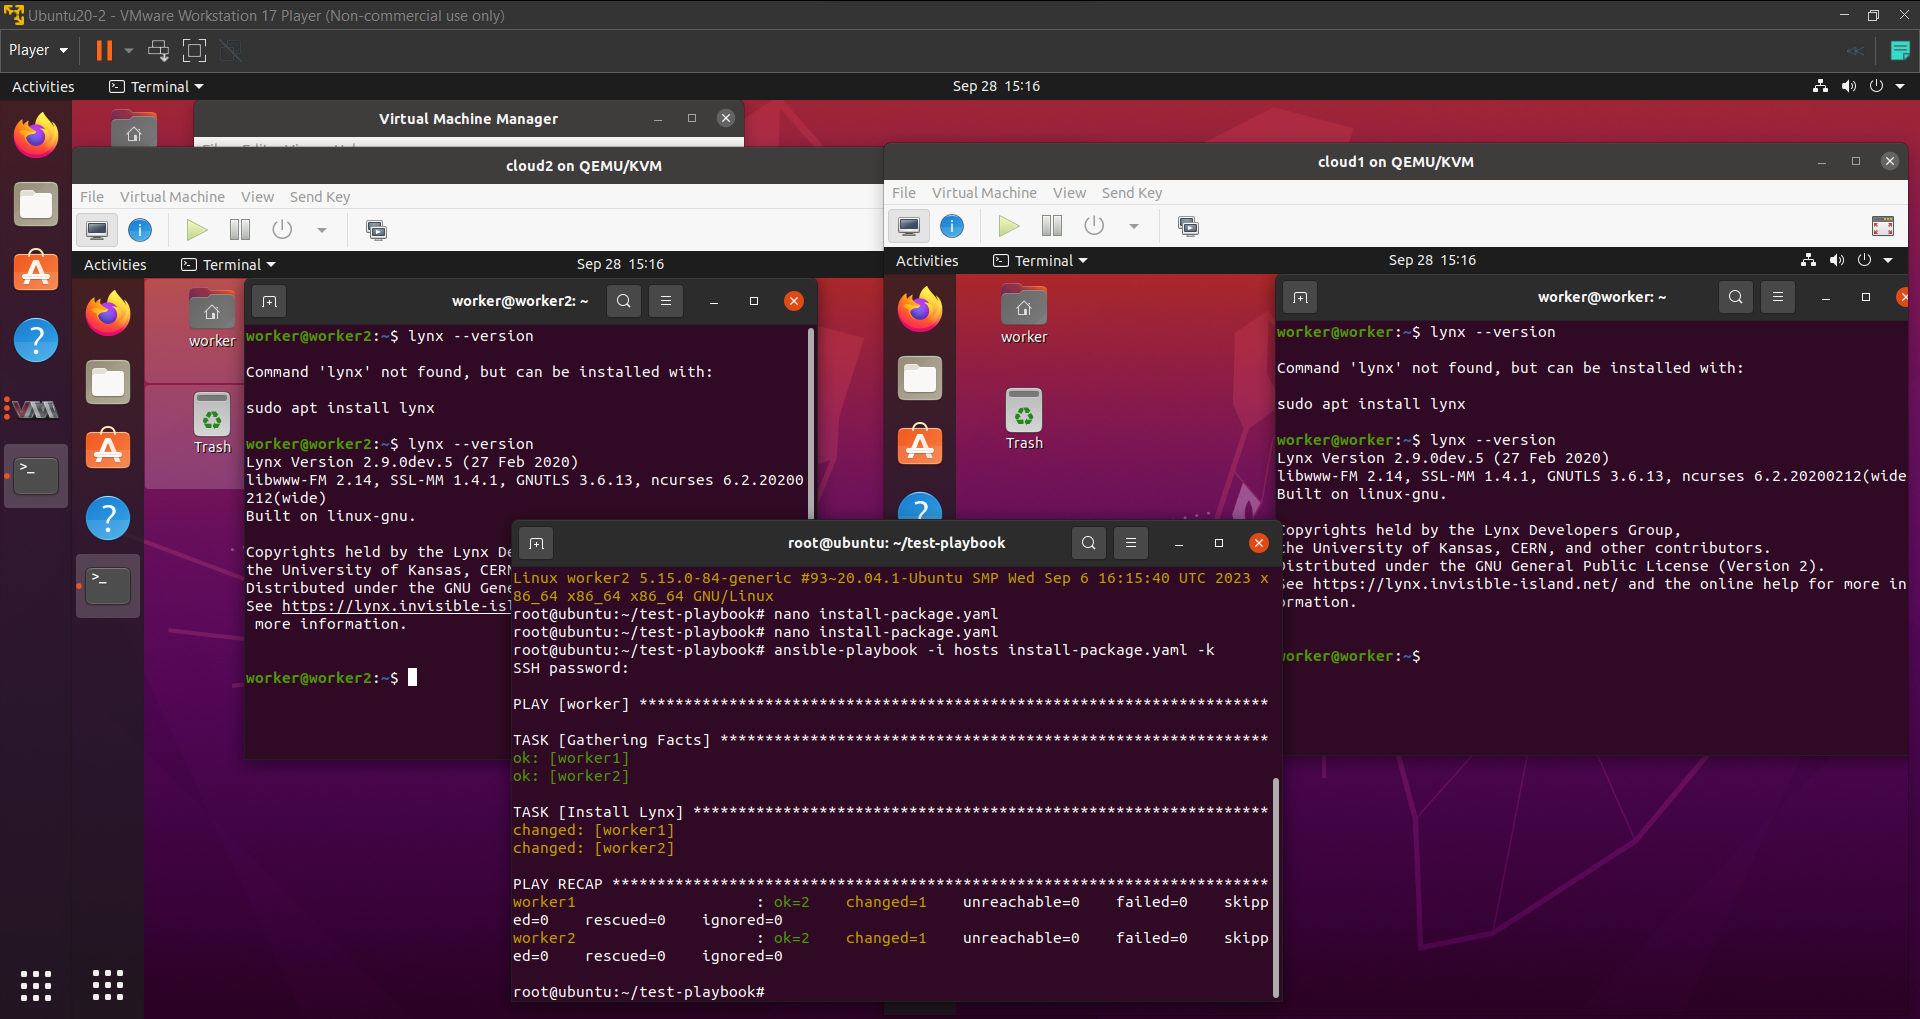This screenshot has width=1920, height=1019.
Task: Click the outer top bar network icon
Action: [x=1820, y=86]
